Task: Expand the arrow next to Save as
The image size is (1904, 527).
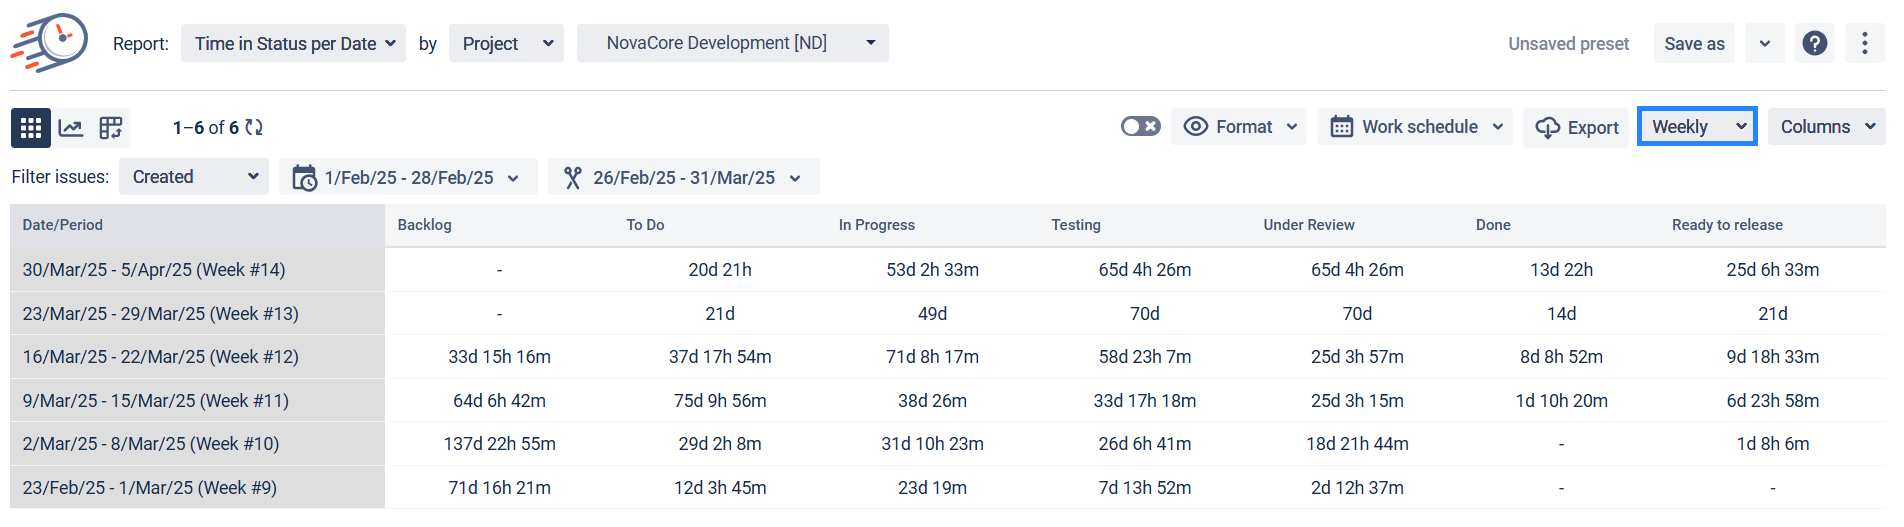Action: [x=1765, y=43]
